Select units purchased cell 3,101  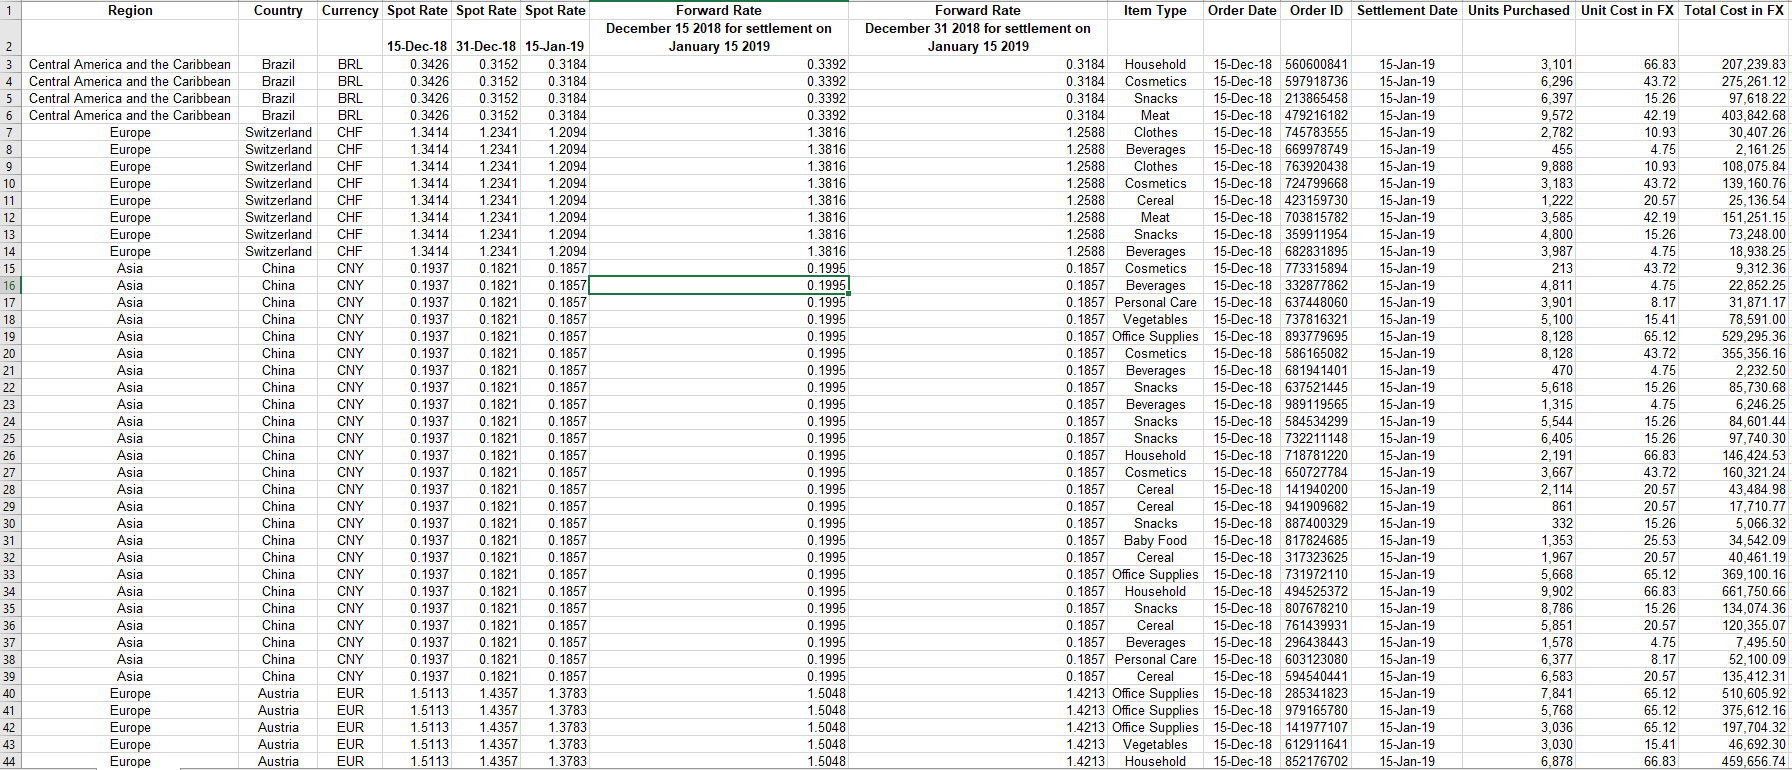coord(1519,65)
